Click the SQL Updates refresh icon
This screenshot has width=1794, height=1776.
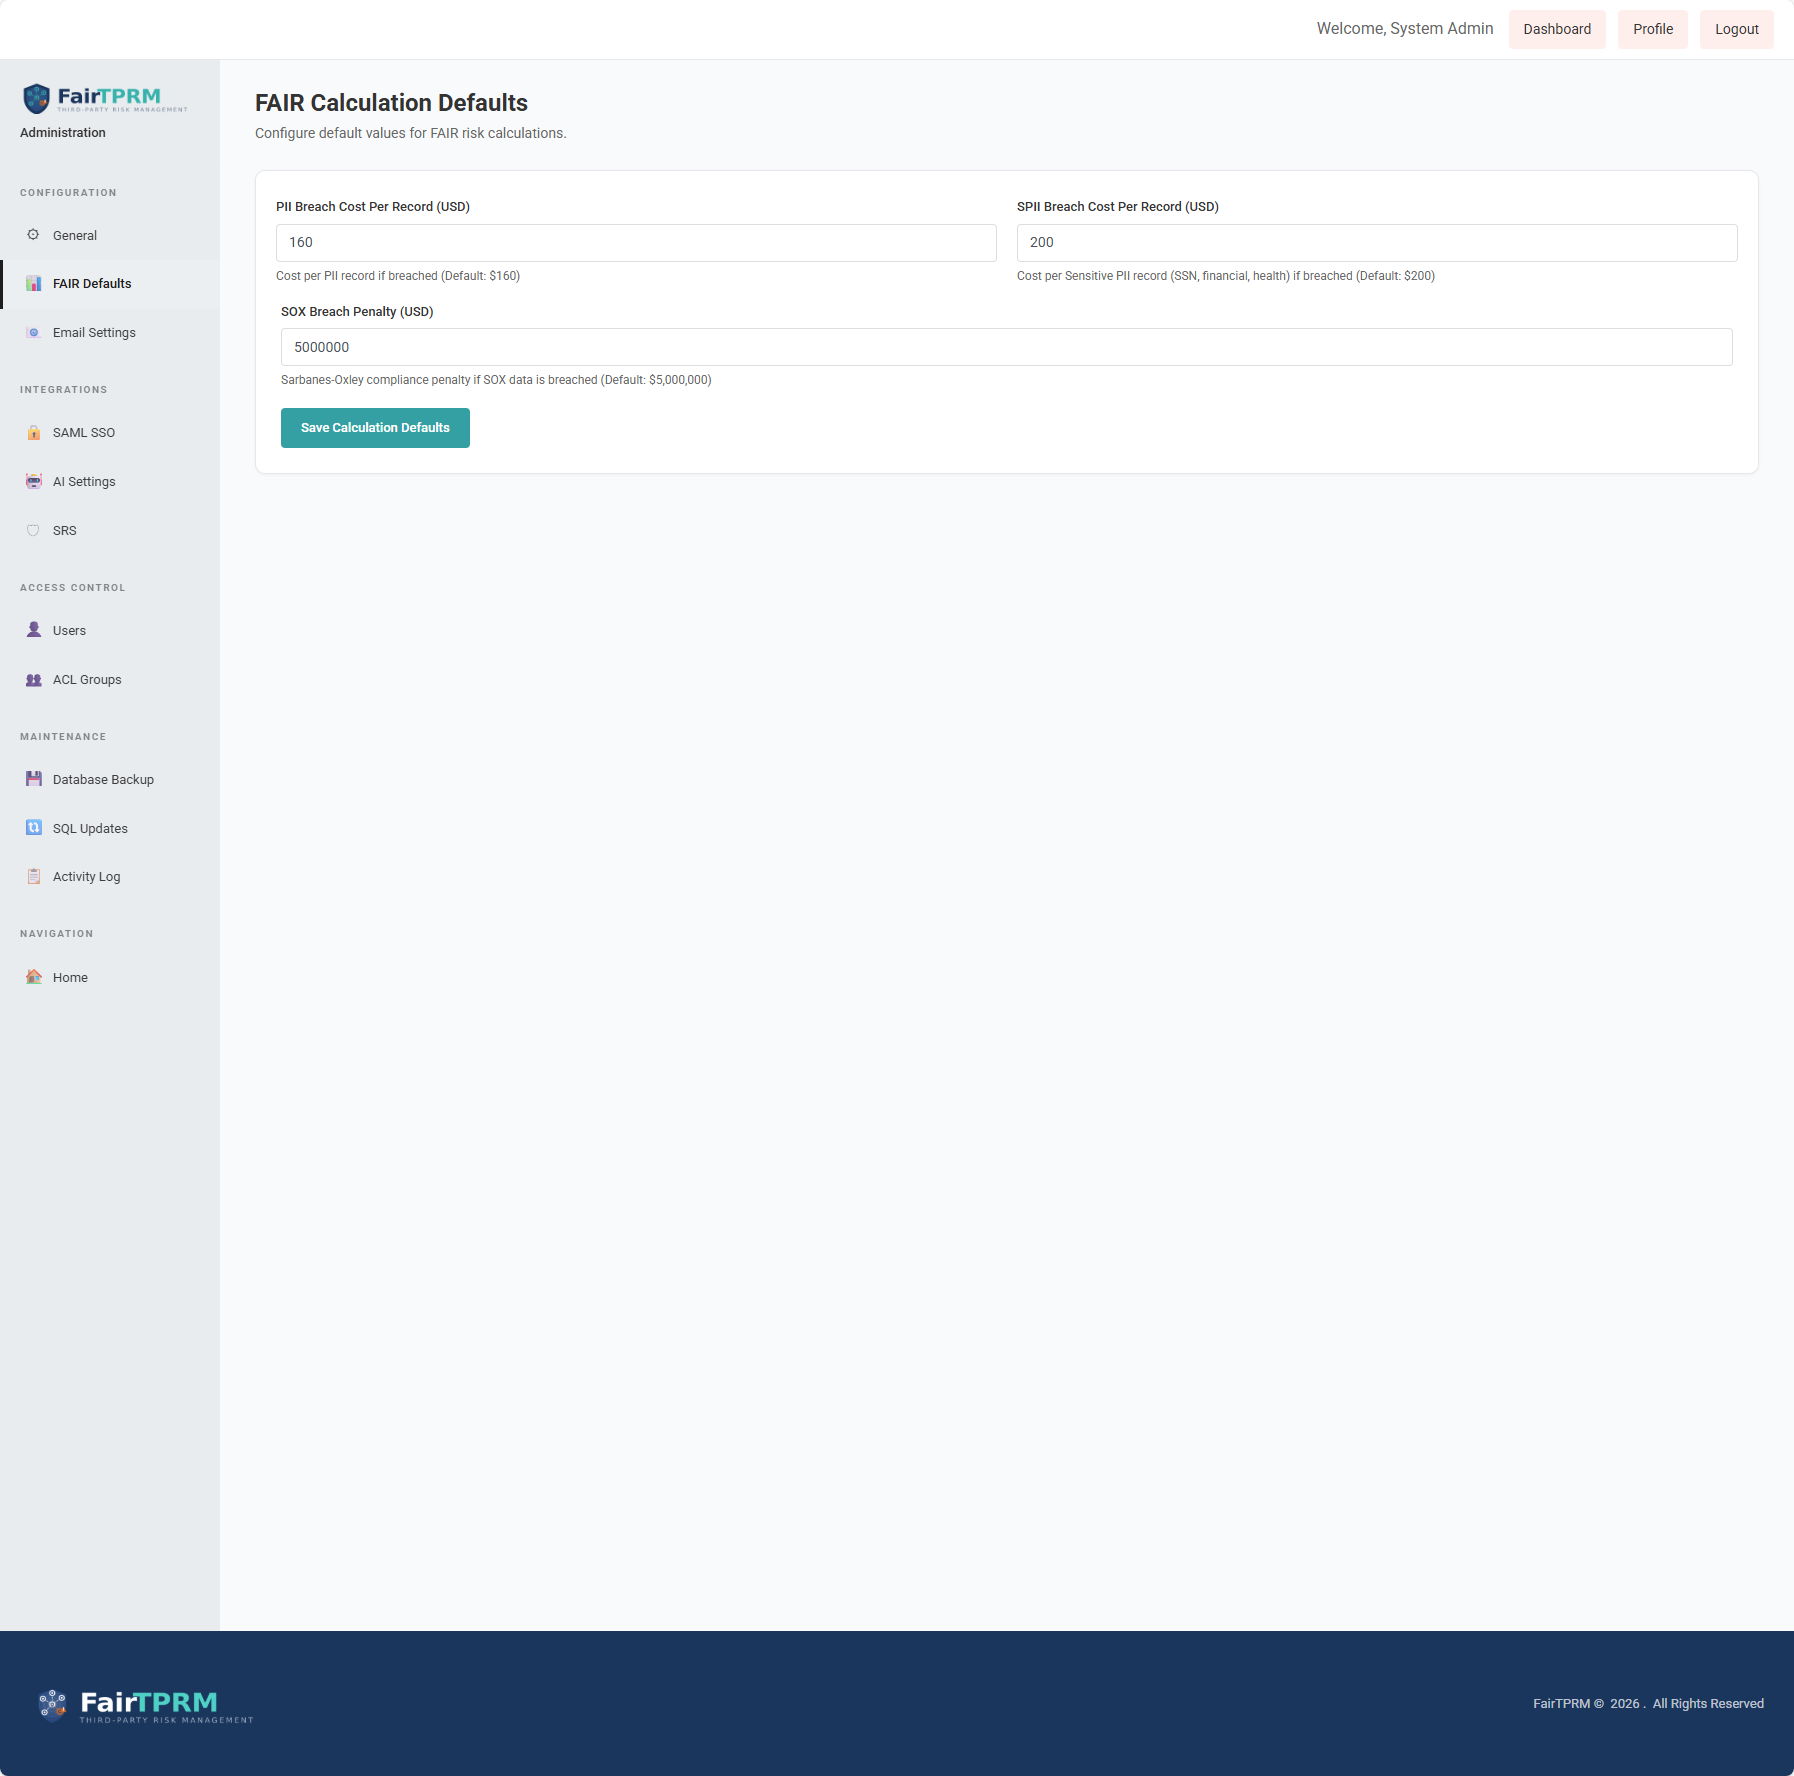33,828
